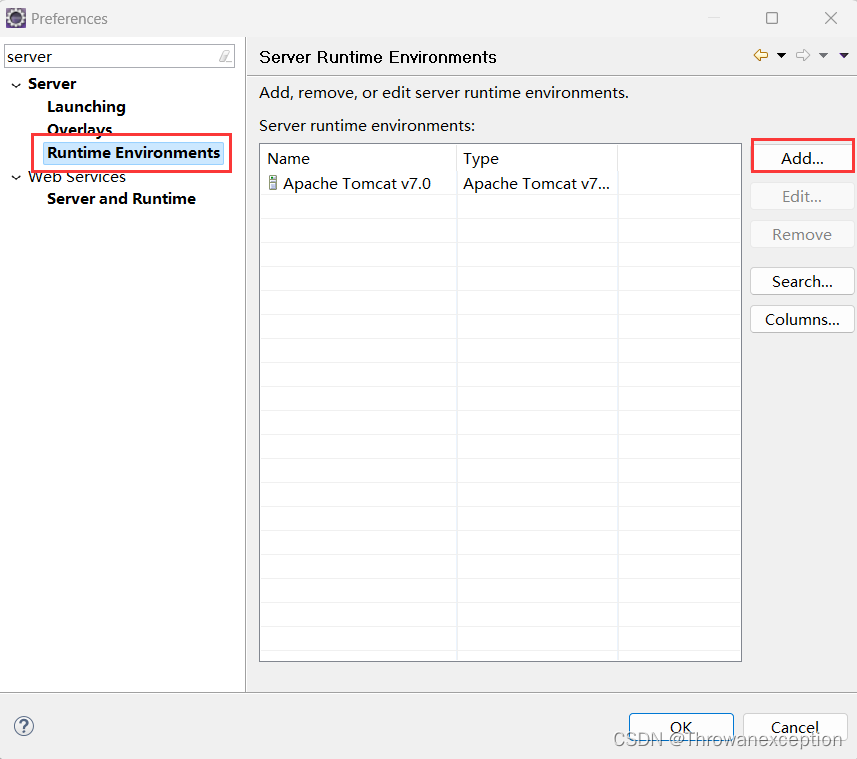
Task: Select the Apache Tomcat v7.0 runtime row
Action: click(500, 184)
